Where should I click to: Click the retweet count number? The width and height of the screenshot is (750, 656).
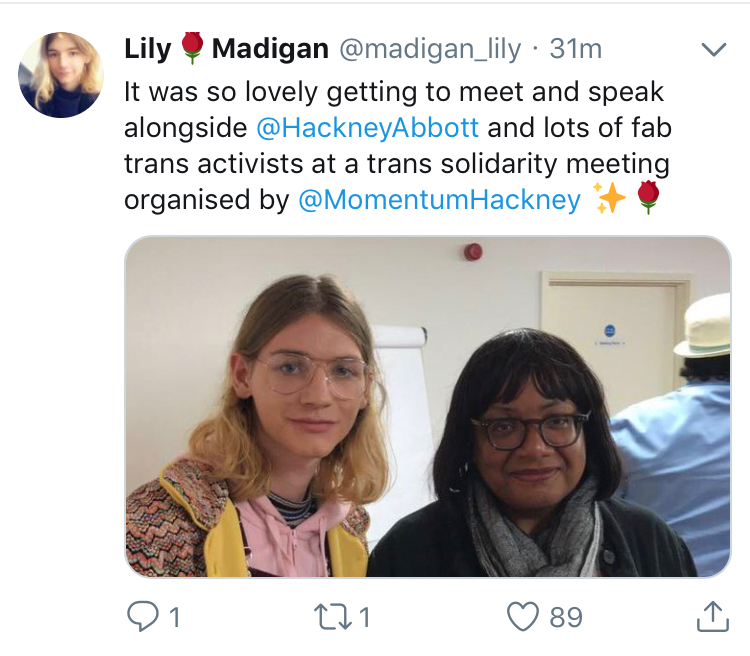365,617
